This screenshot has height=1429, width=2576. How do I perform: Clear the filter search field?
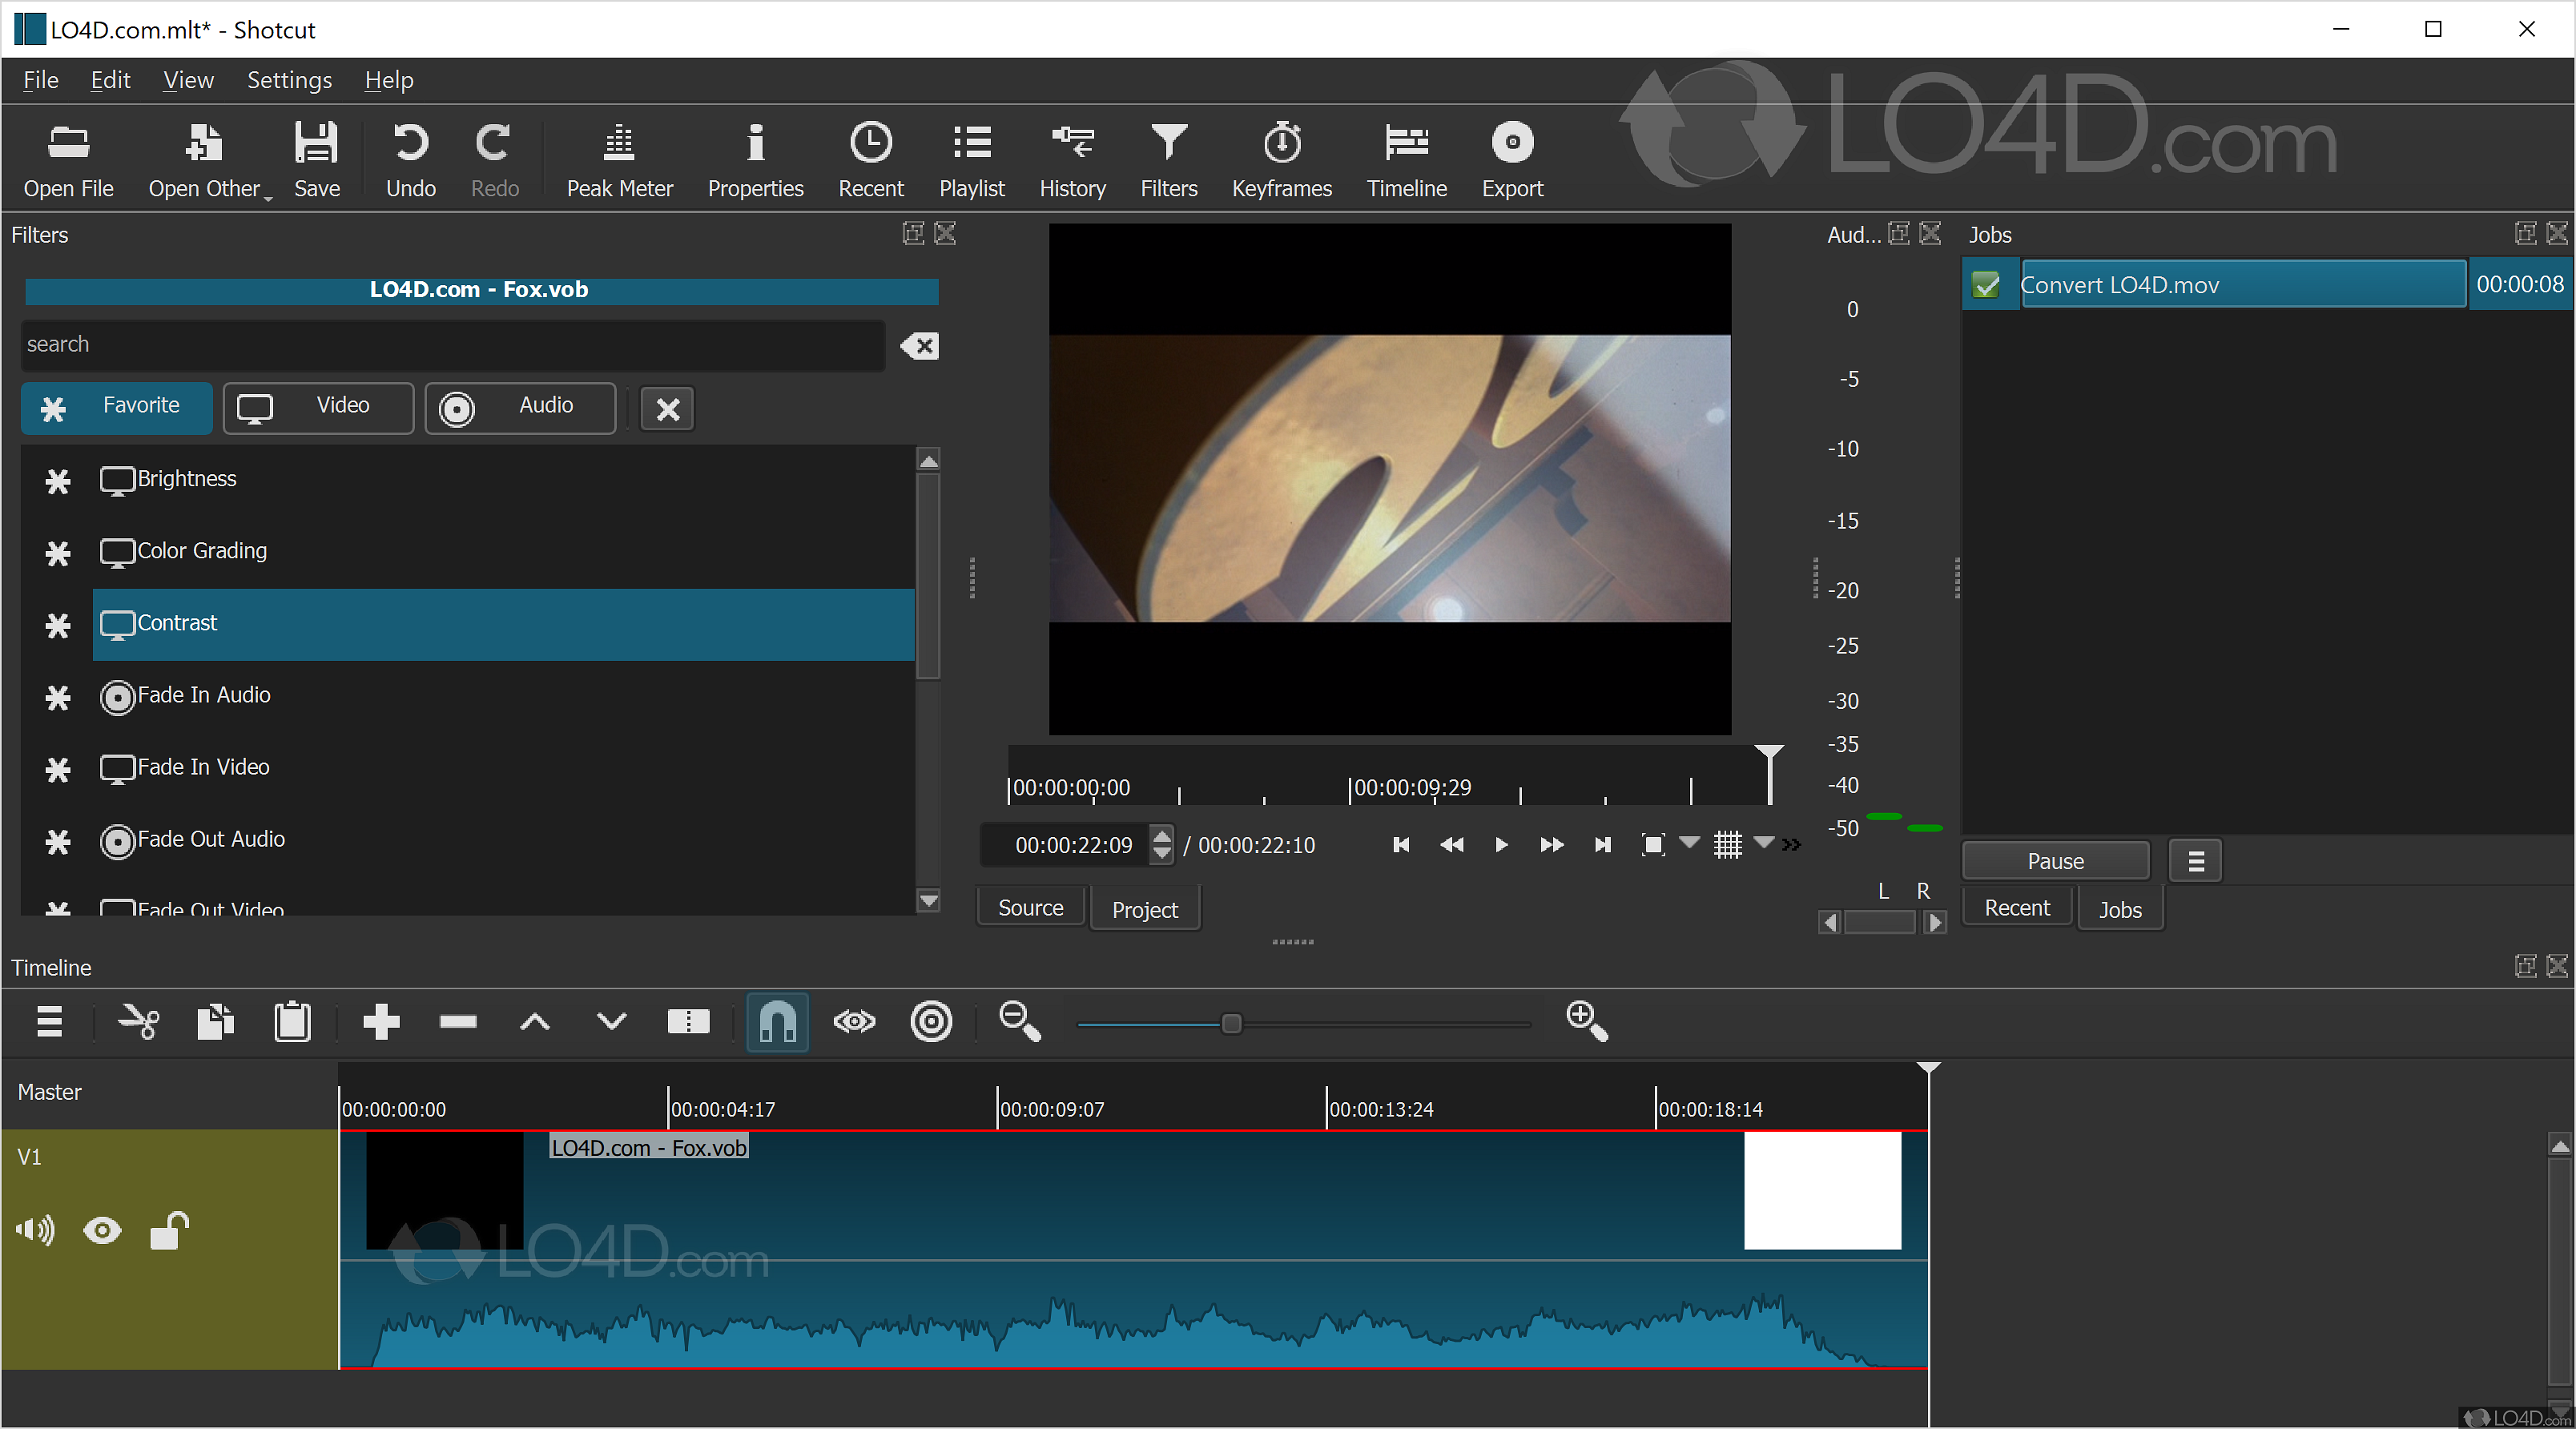(919, 346)
